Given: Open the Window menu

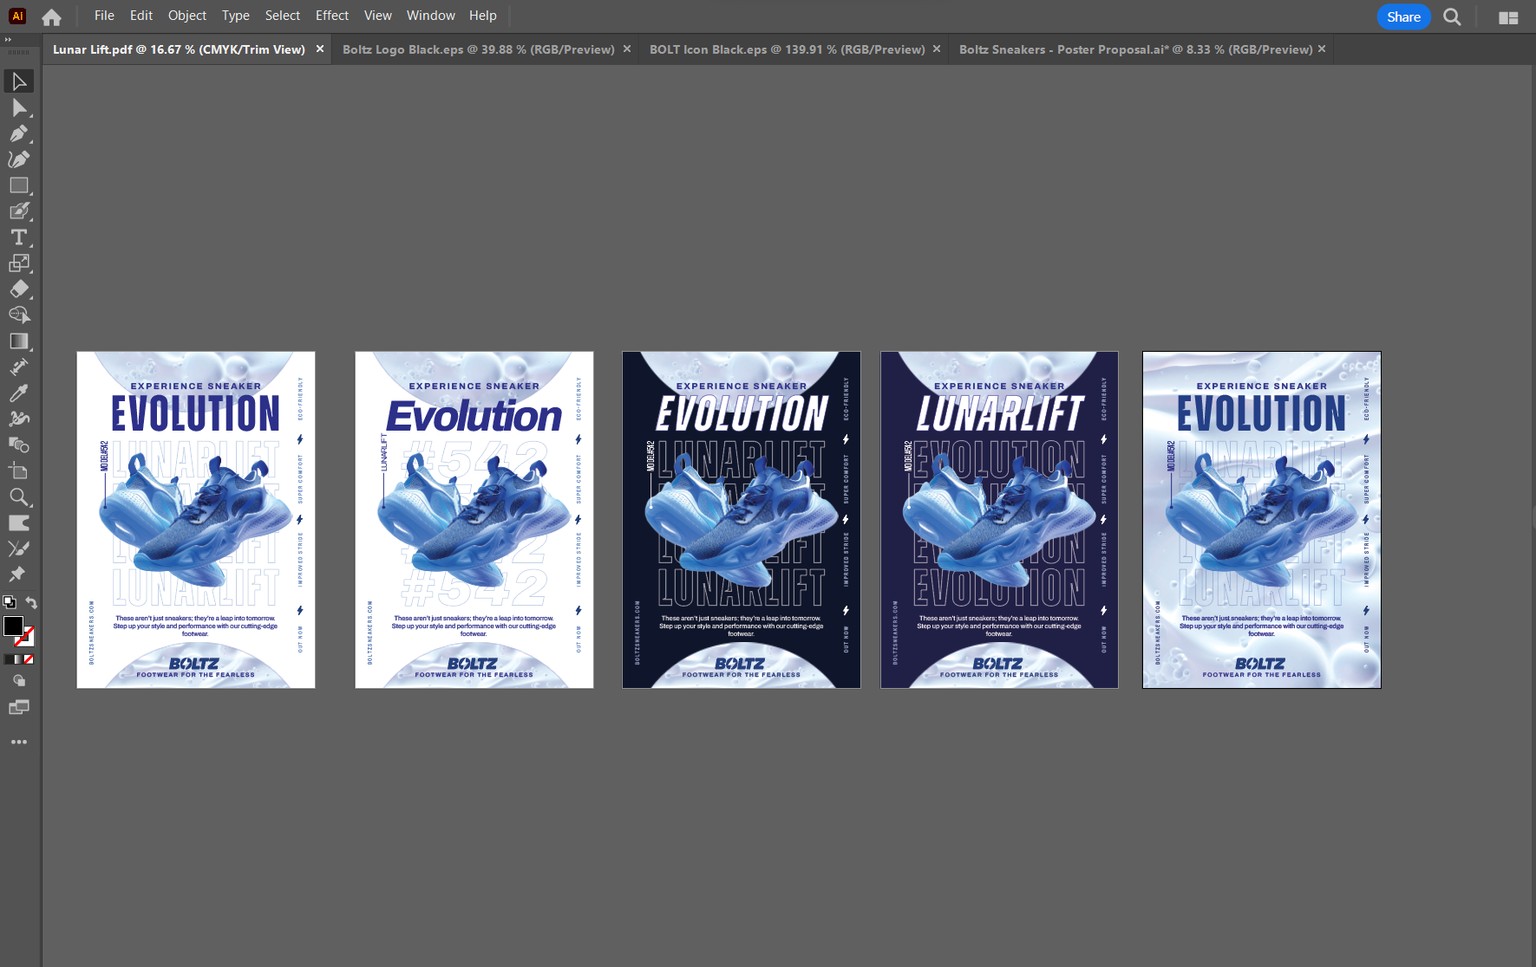Looking at the screenshot, I should [x=431, y=16].
